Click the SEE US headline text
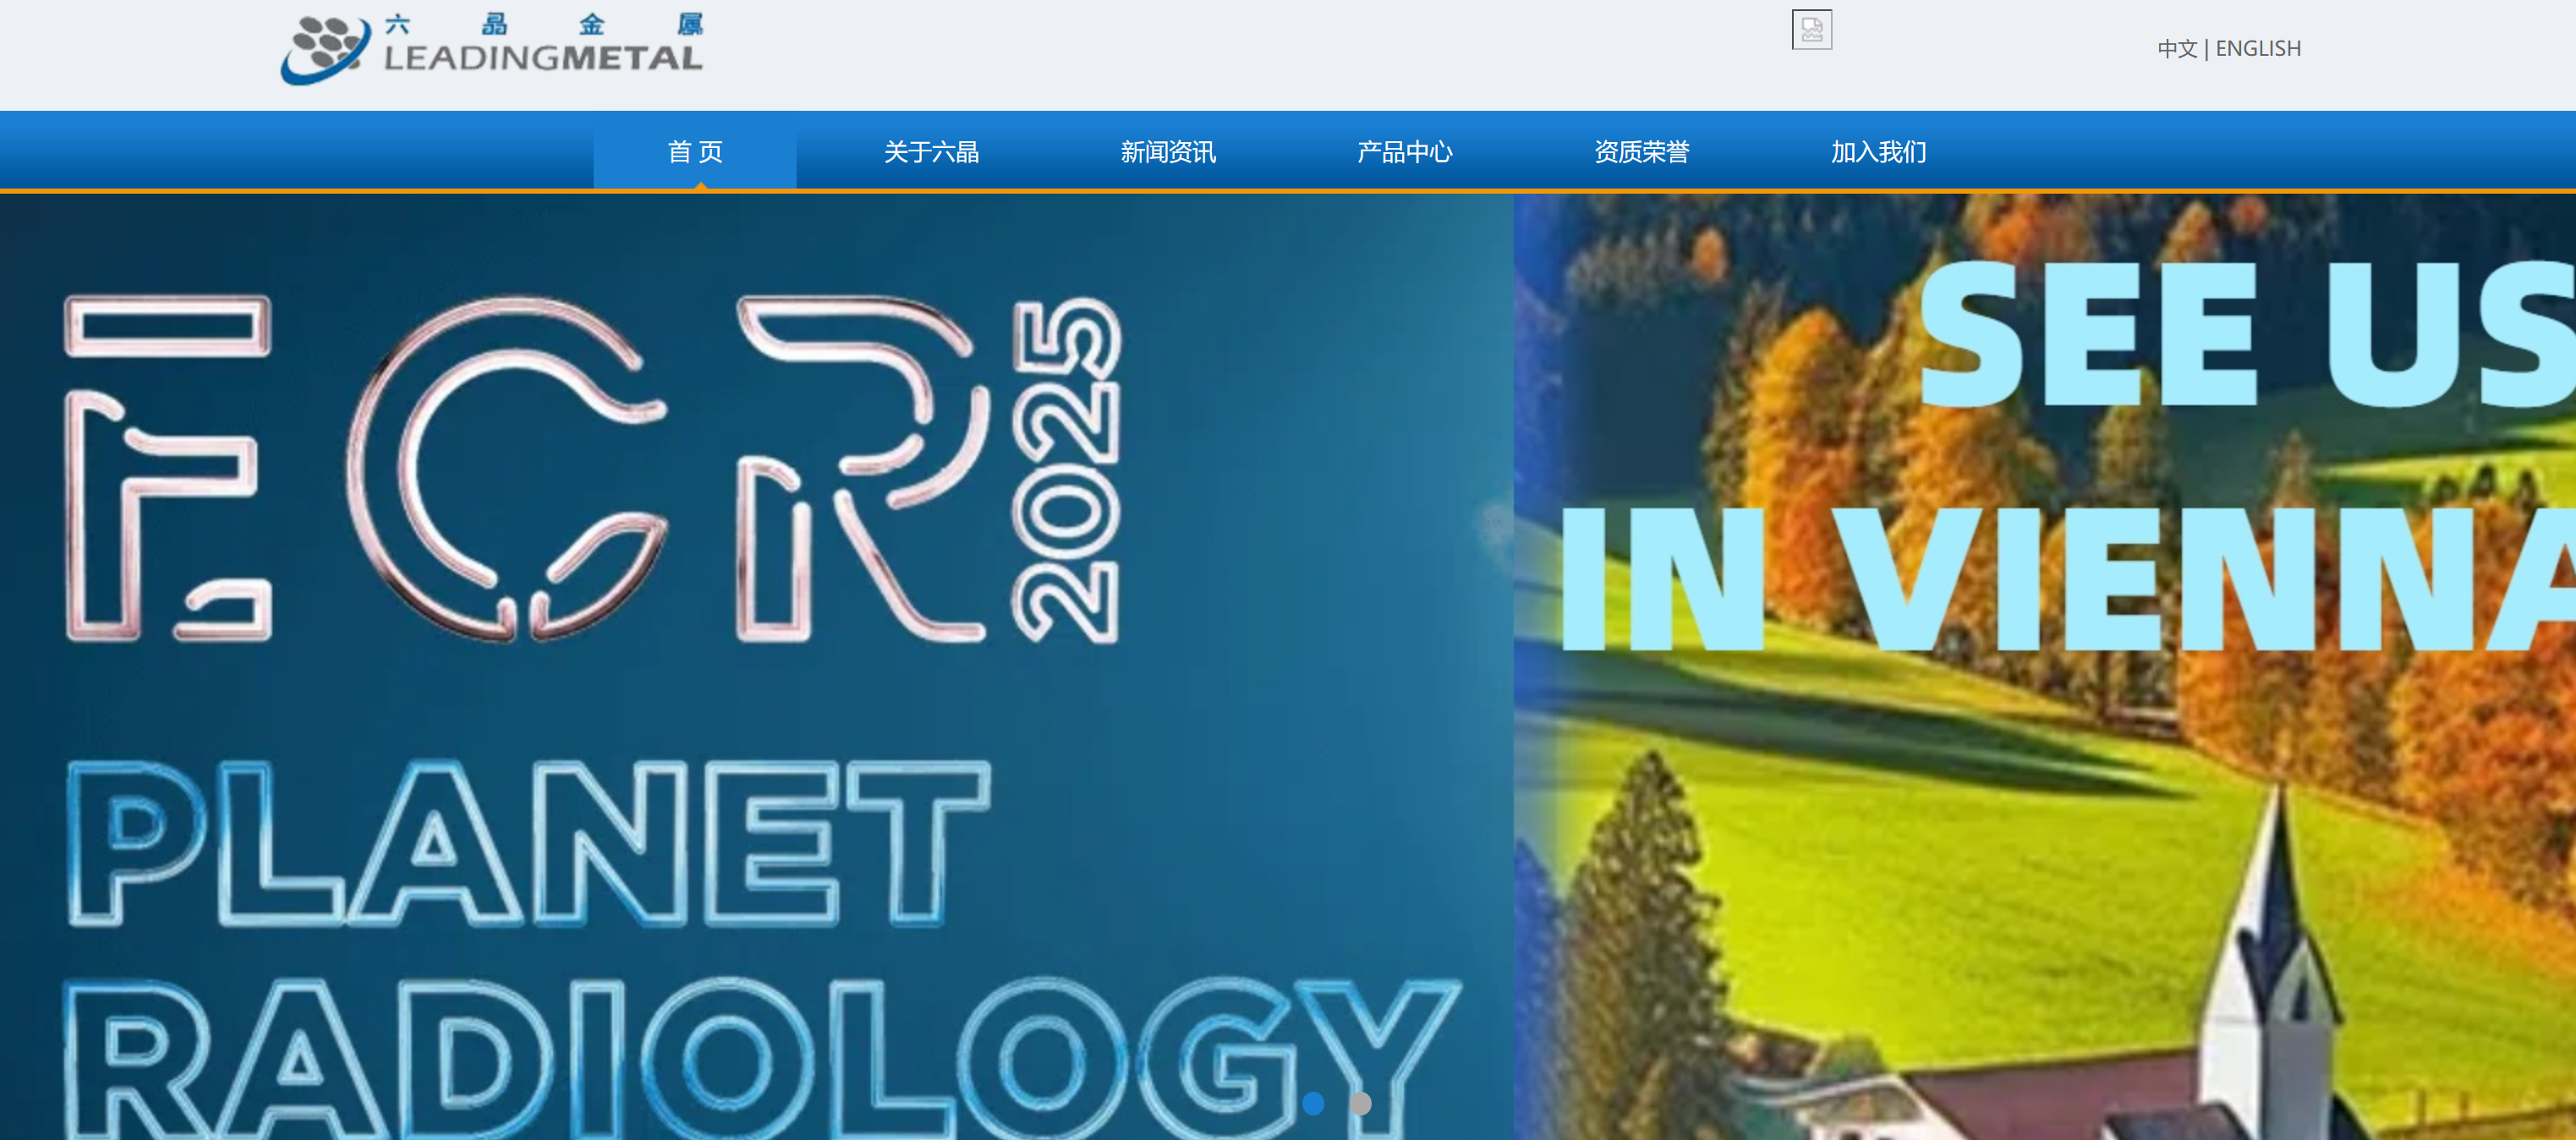The image size is (2576, 1140). tap(2240, 335)
